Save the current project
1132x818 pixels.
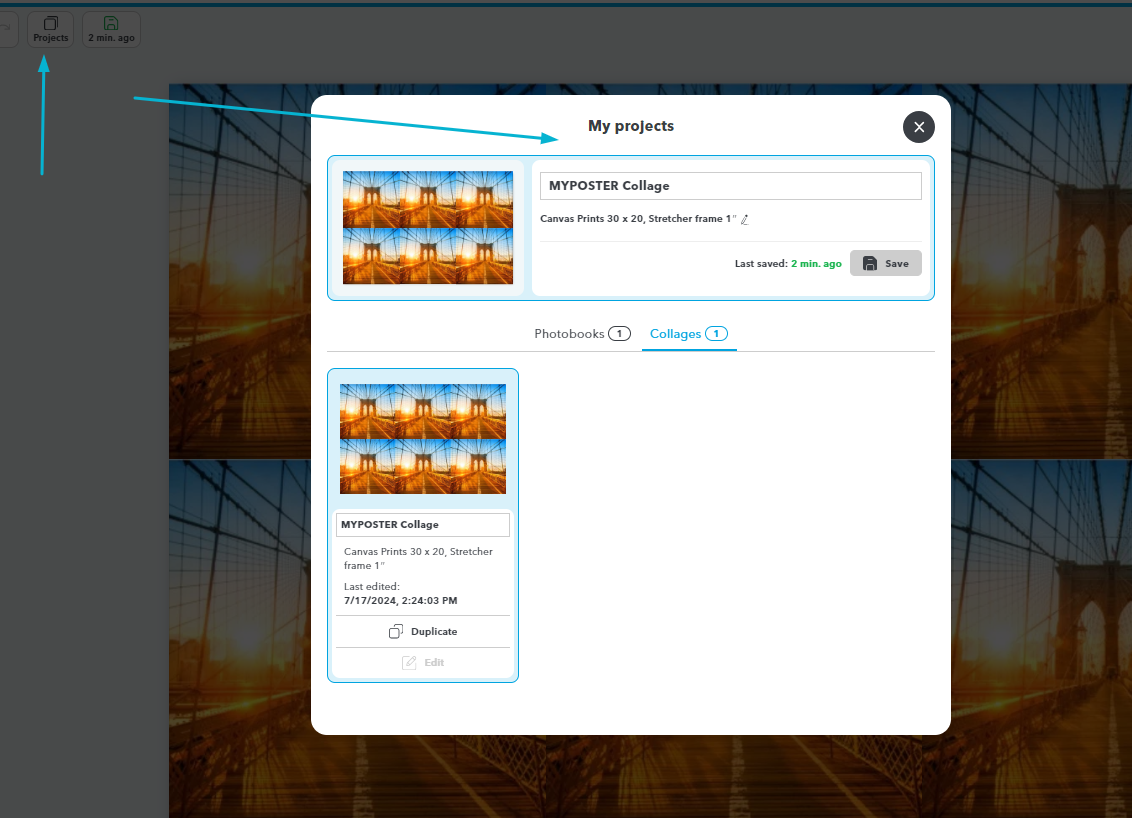(886, 264)
